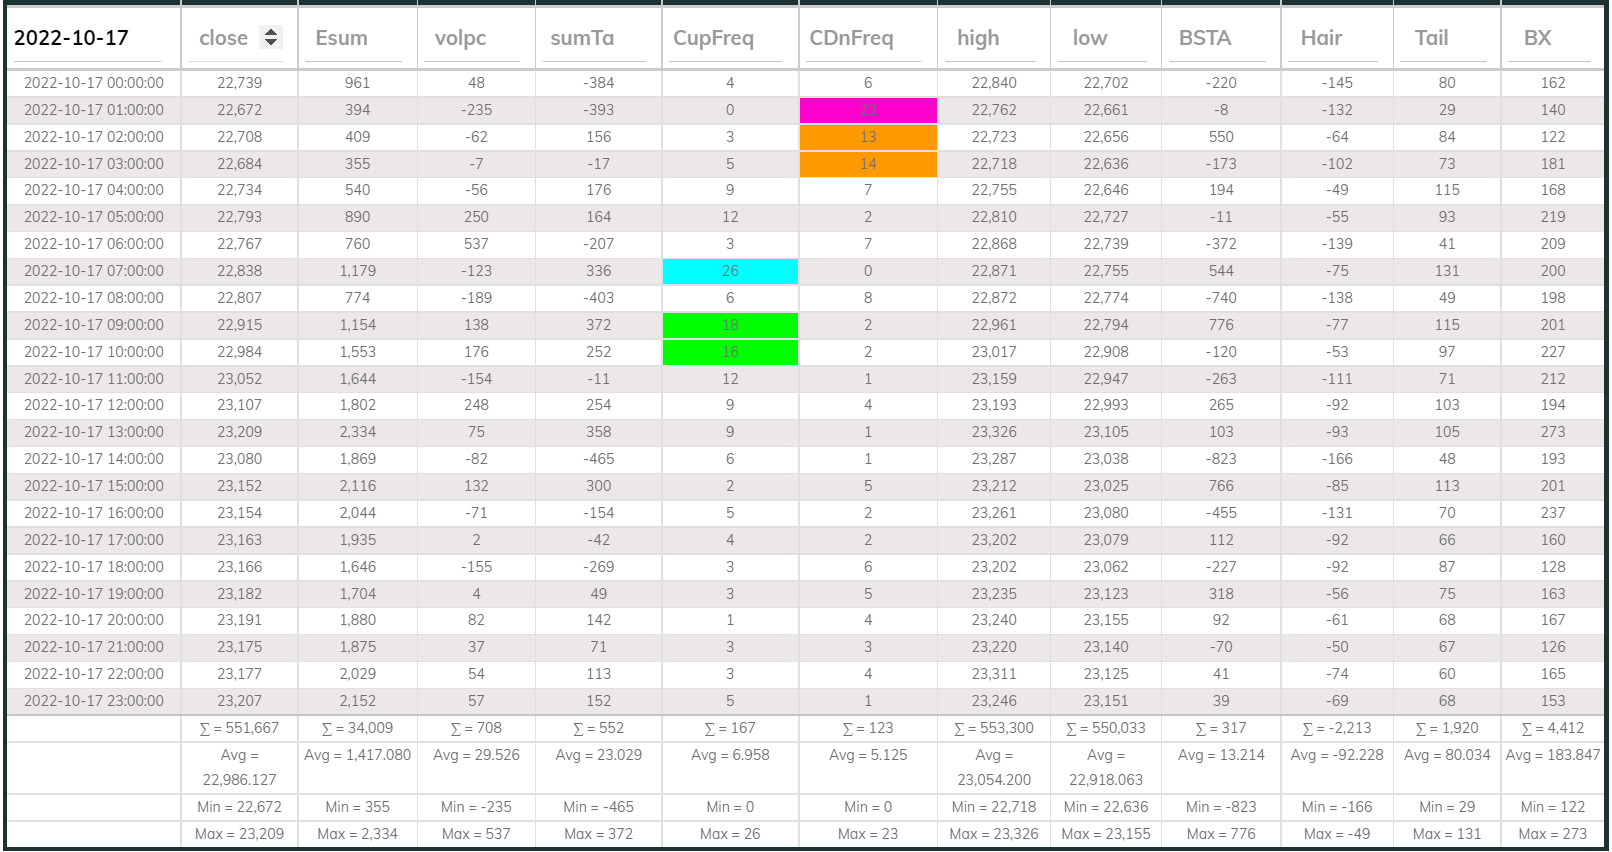
Task: Click BX value 273
Action: pos(1553,432)
